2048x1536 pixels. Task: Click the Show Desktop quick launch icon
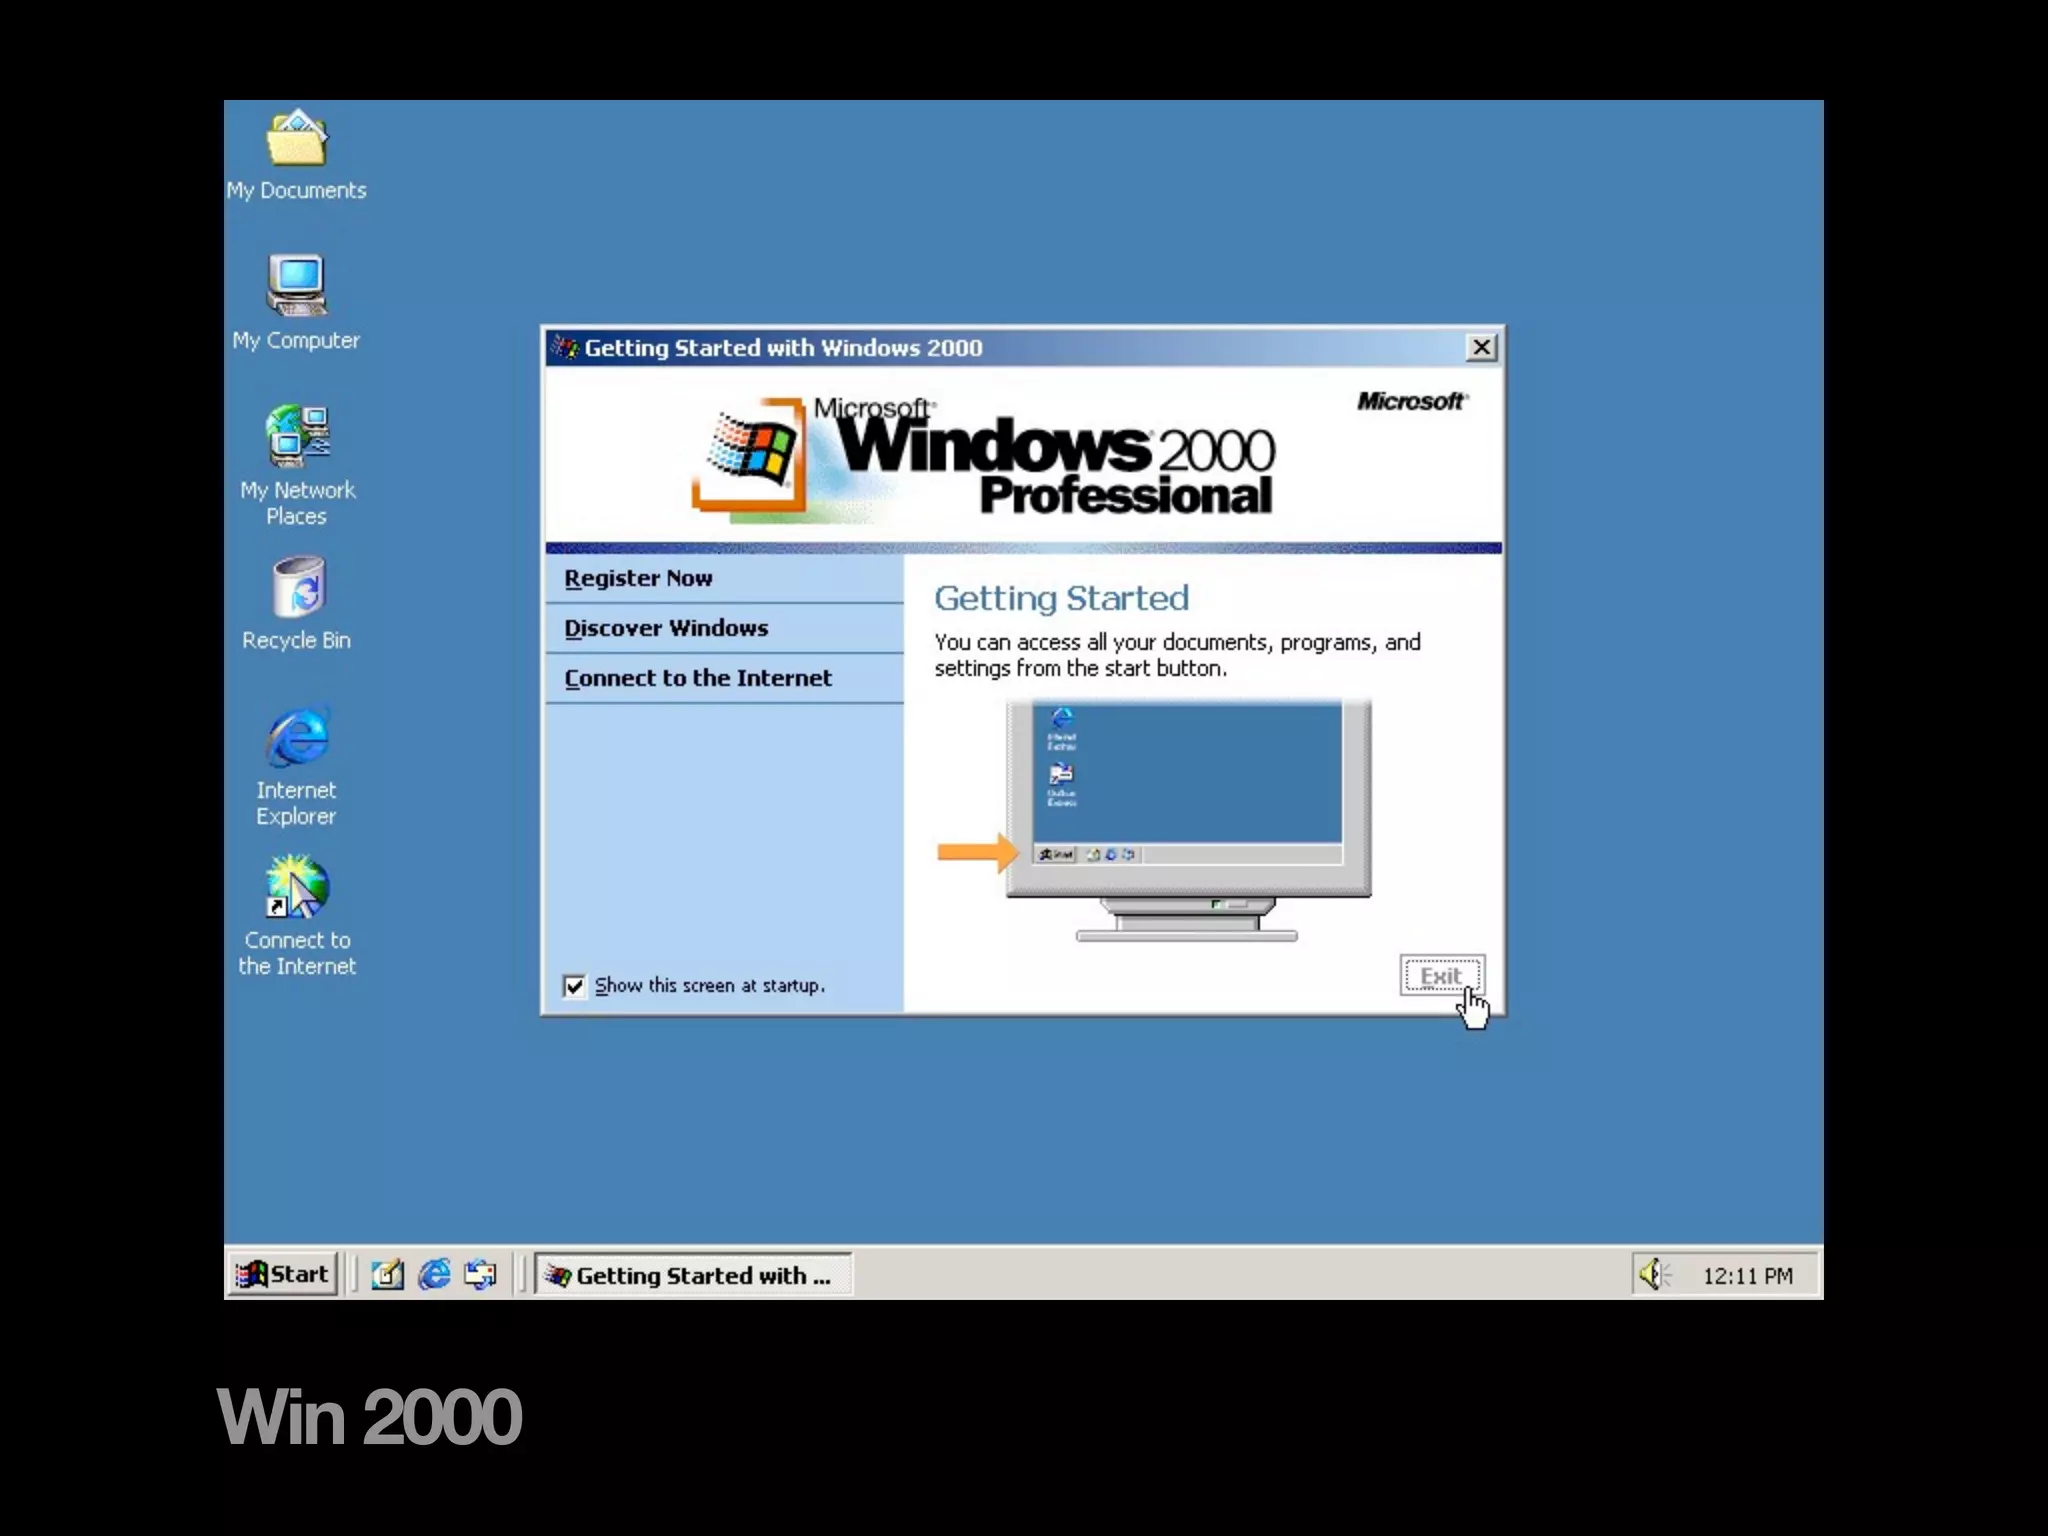pyautogui.click(x=387, y=1274)
